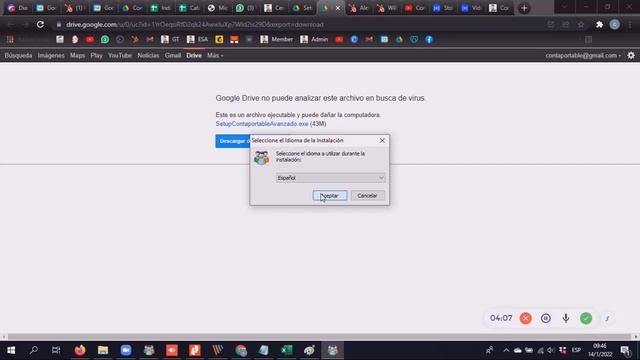Switch to the Ale browser tab
Image resolution: width=640 pixels, height=360 pixels.
359,8
